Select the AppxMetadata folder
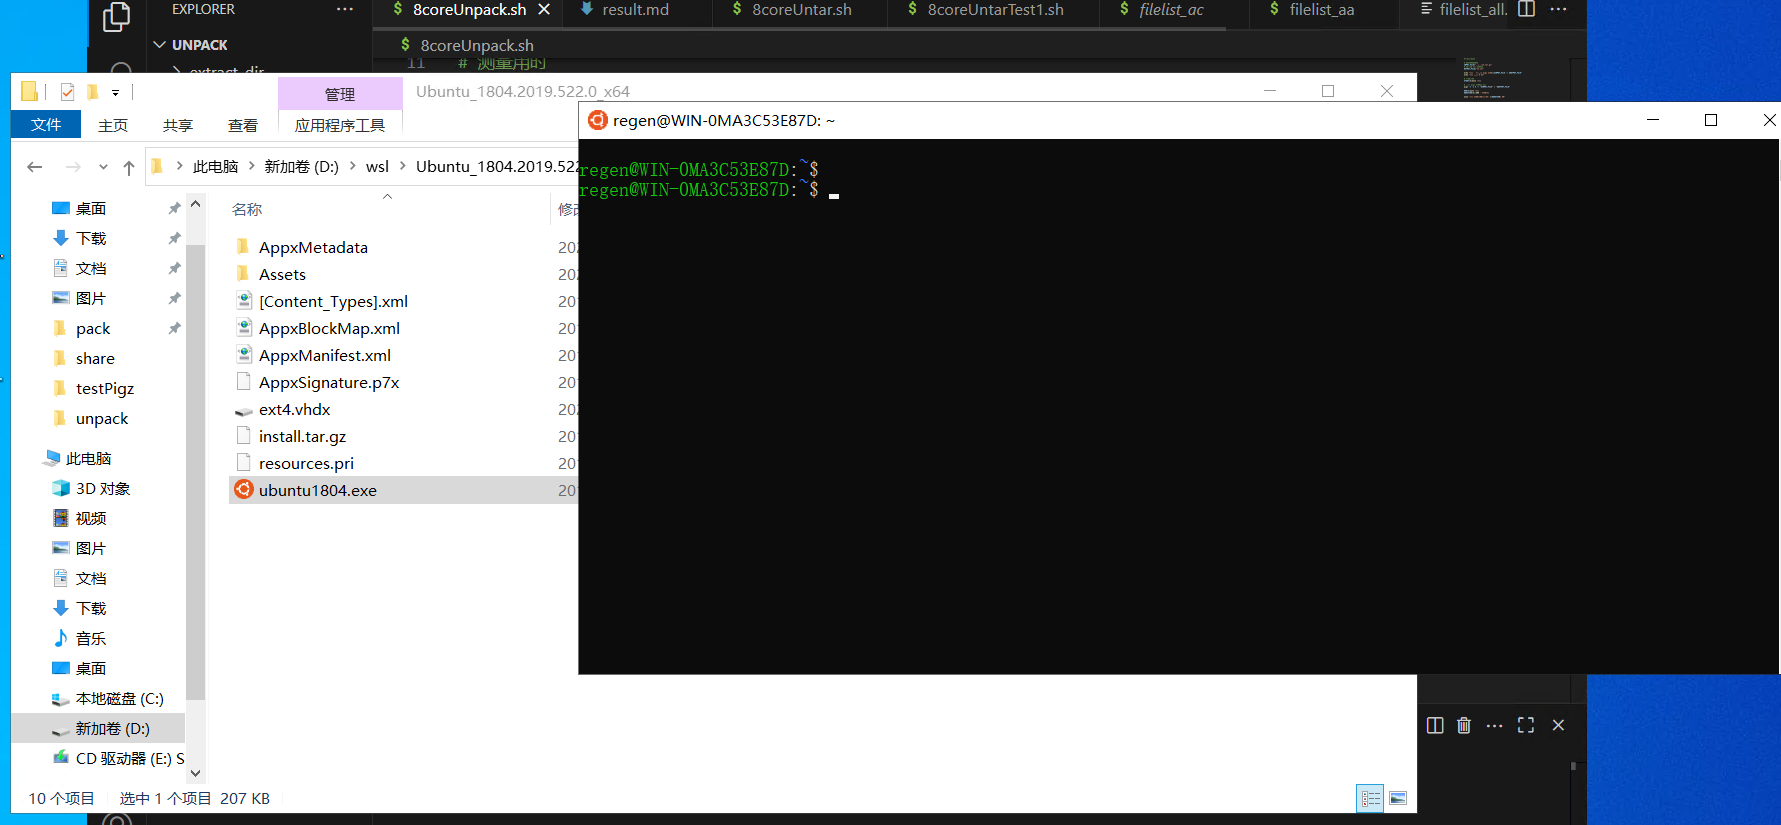1781x825 pixels. tap(313, 247)
